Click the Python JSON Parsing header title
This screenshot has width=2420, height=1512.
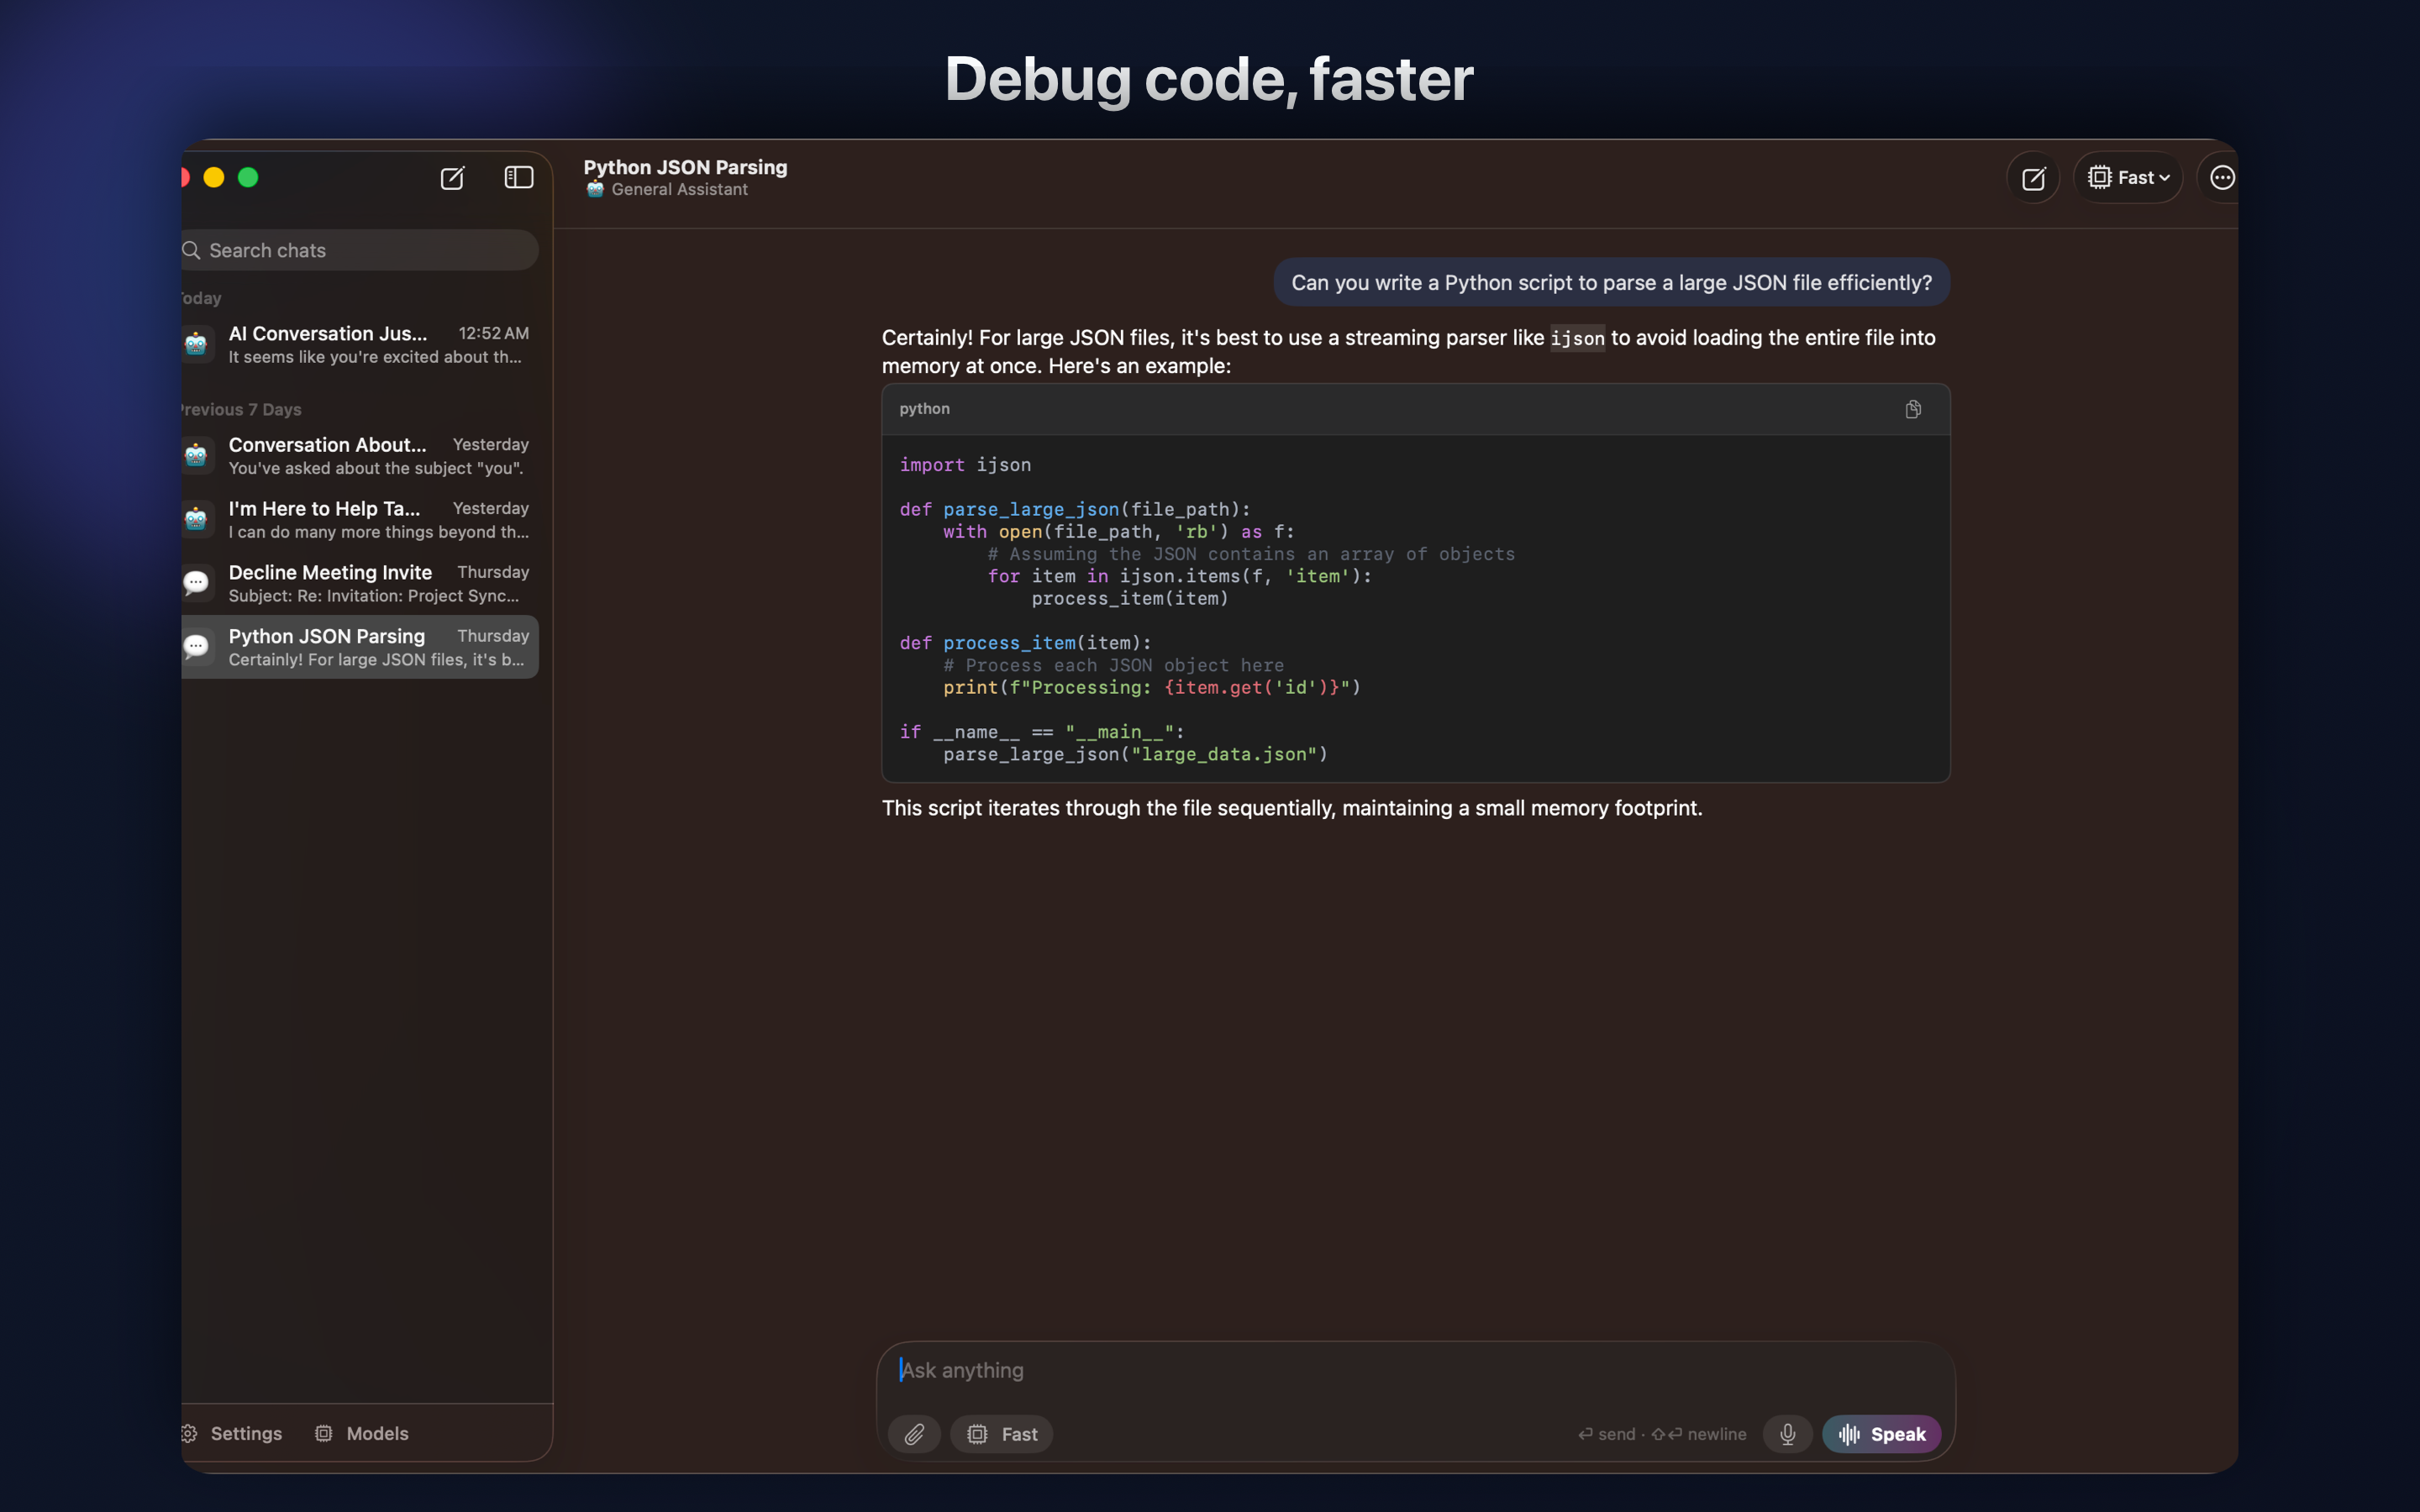(x=685, y=167)
